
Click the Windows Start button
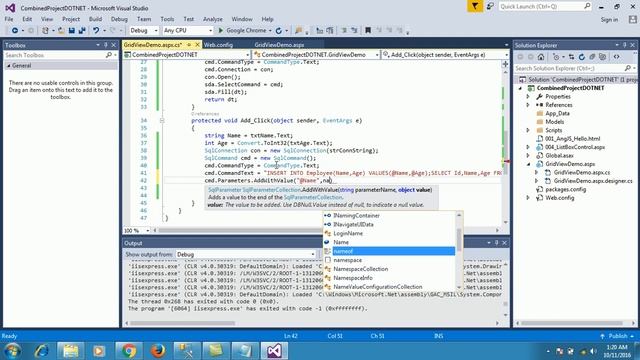13,351
